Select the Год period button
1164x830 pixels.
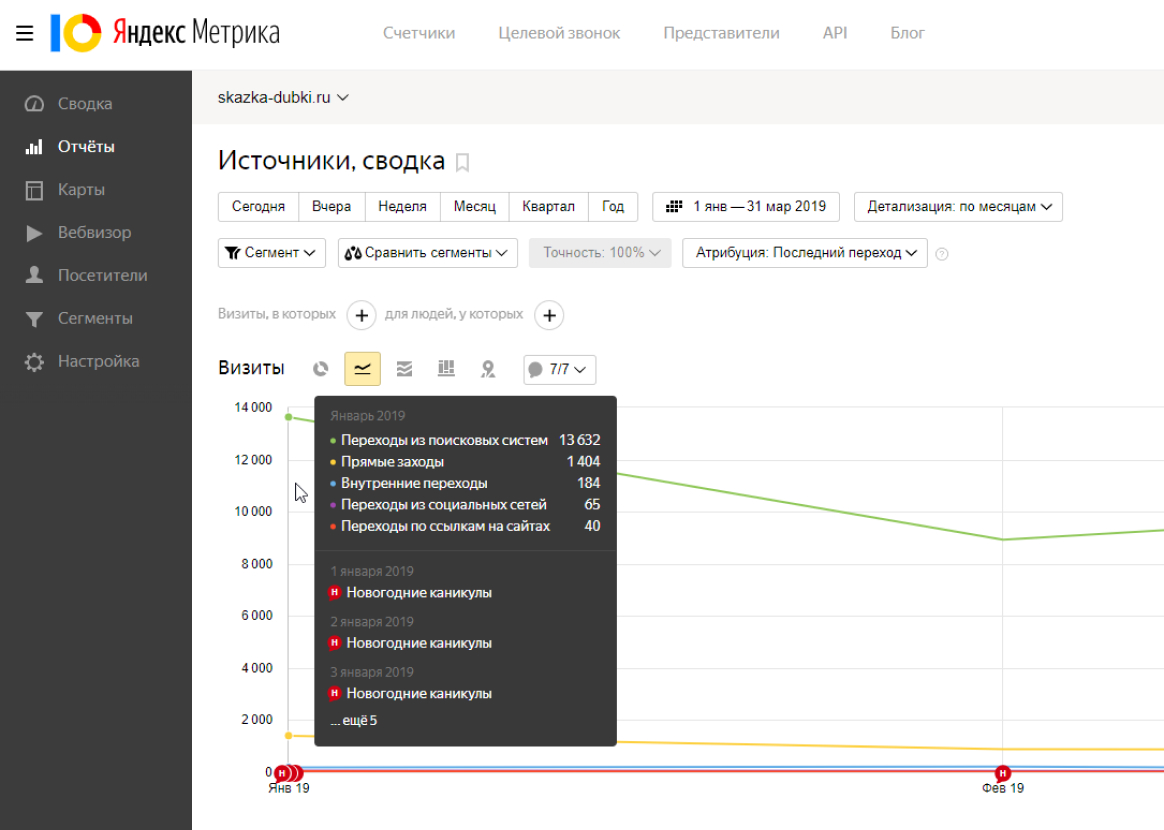(x=613, y=206)
